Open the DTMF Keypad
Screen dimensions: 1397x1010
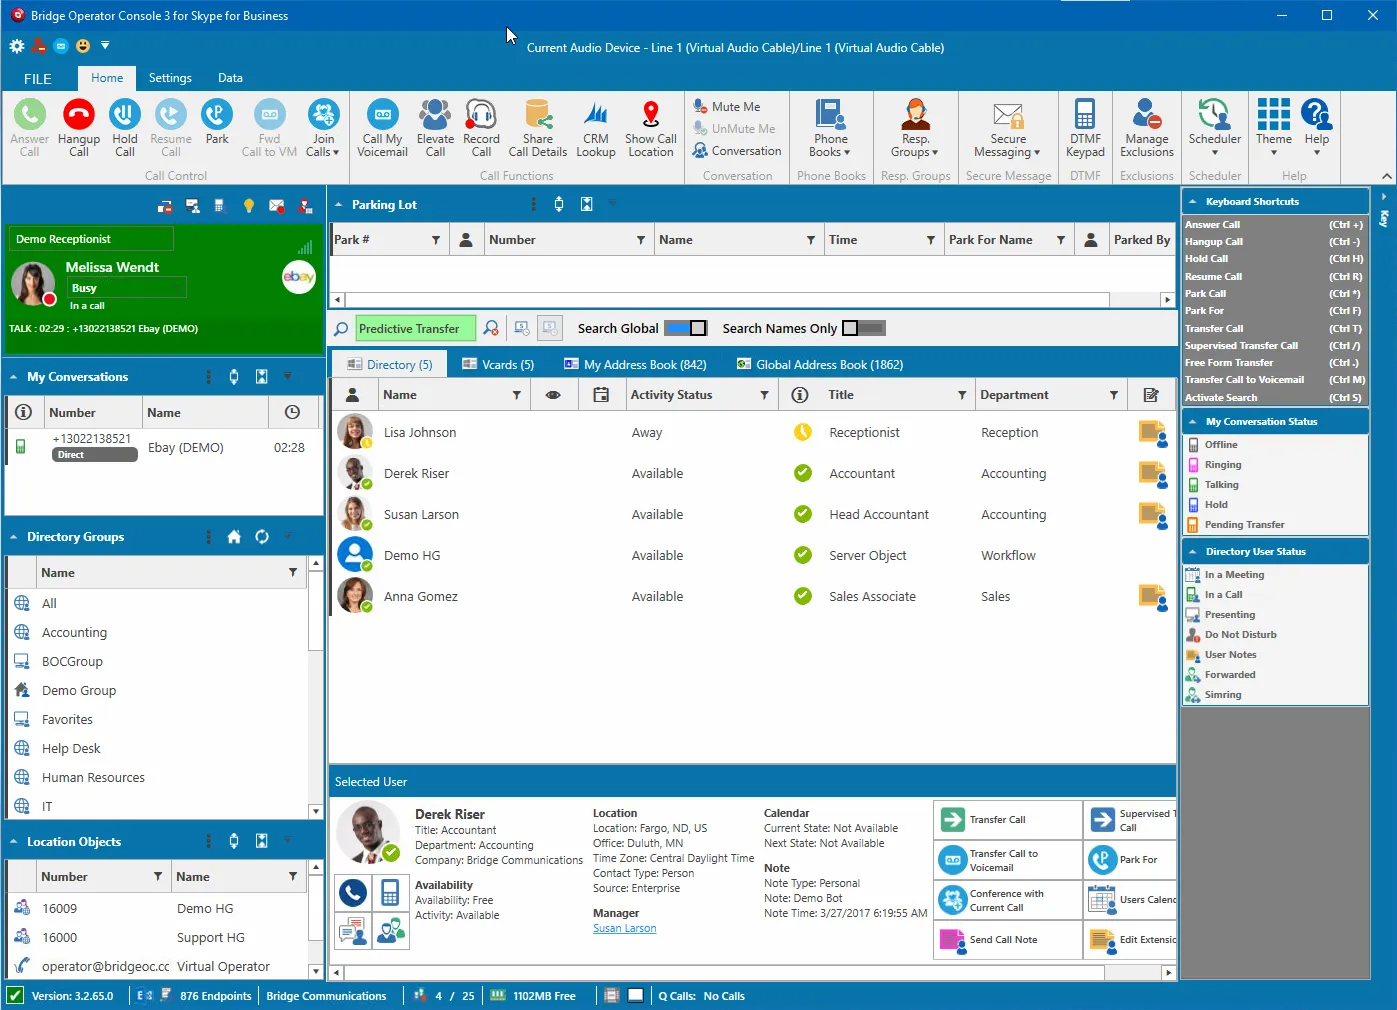point(1085,116)
